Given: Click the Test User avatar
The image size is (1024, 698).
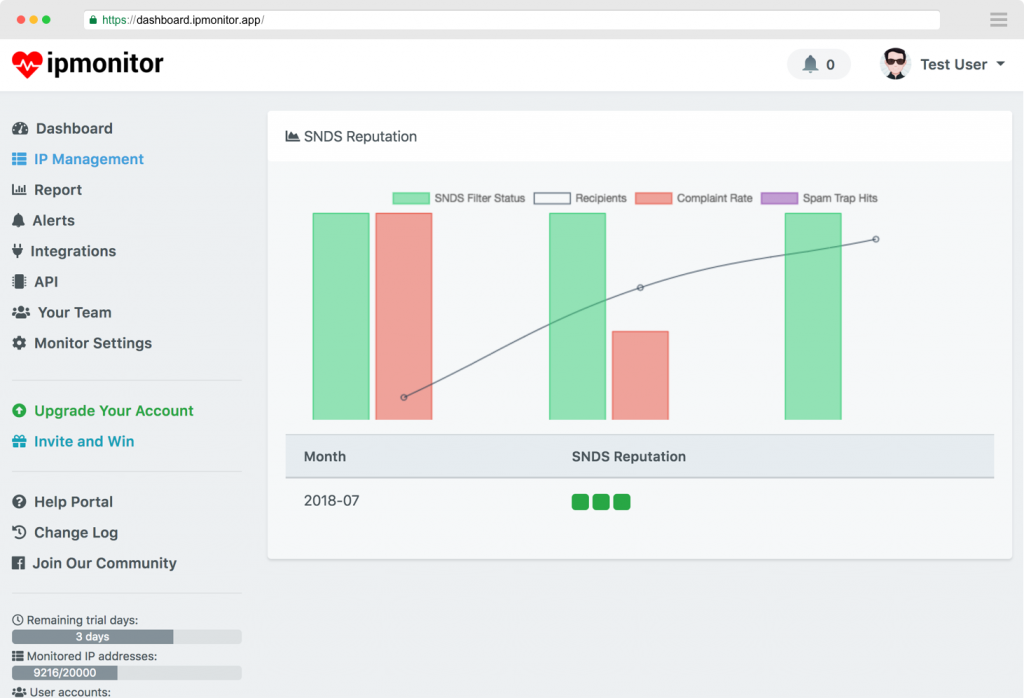Looking at the screenshot, I should 895,64.
